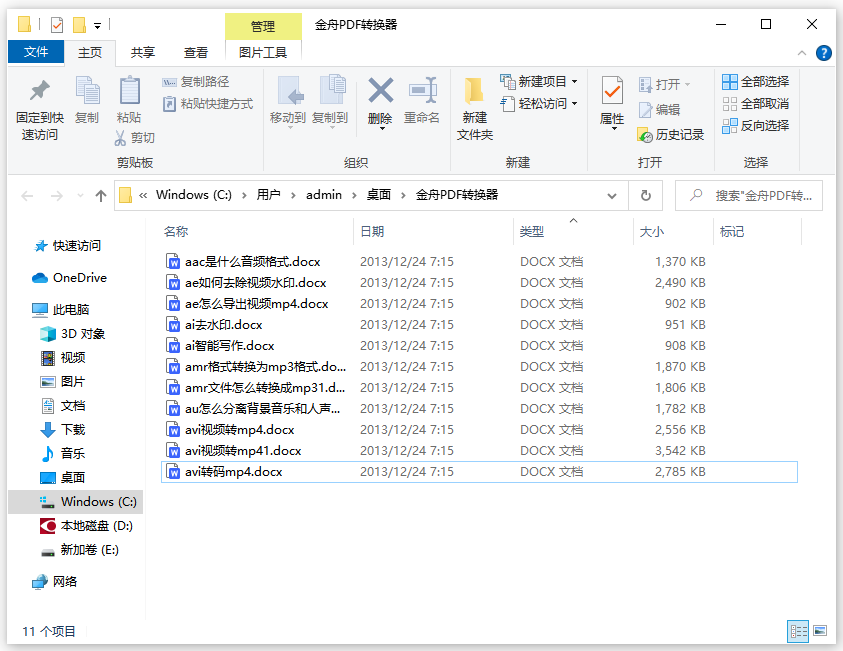Screen dimensions: 843x651
Task: Click the Paste clipboard icon
Action: pos(129,90)
